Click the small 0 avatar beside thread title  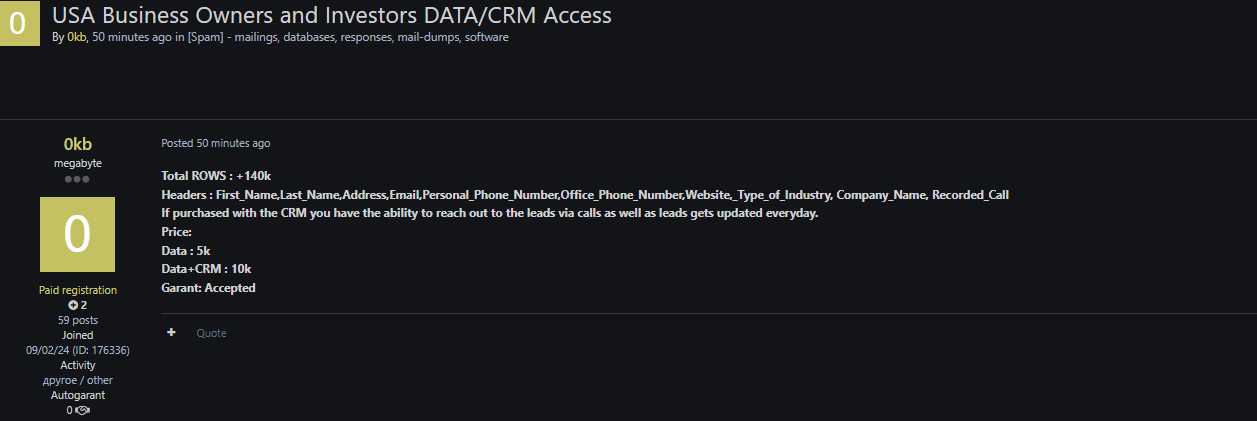[x=18, y=24]
